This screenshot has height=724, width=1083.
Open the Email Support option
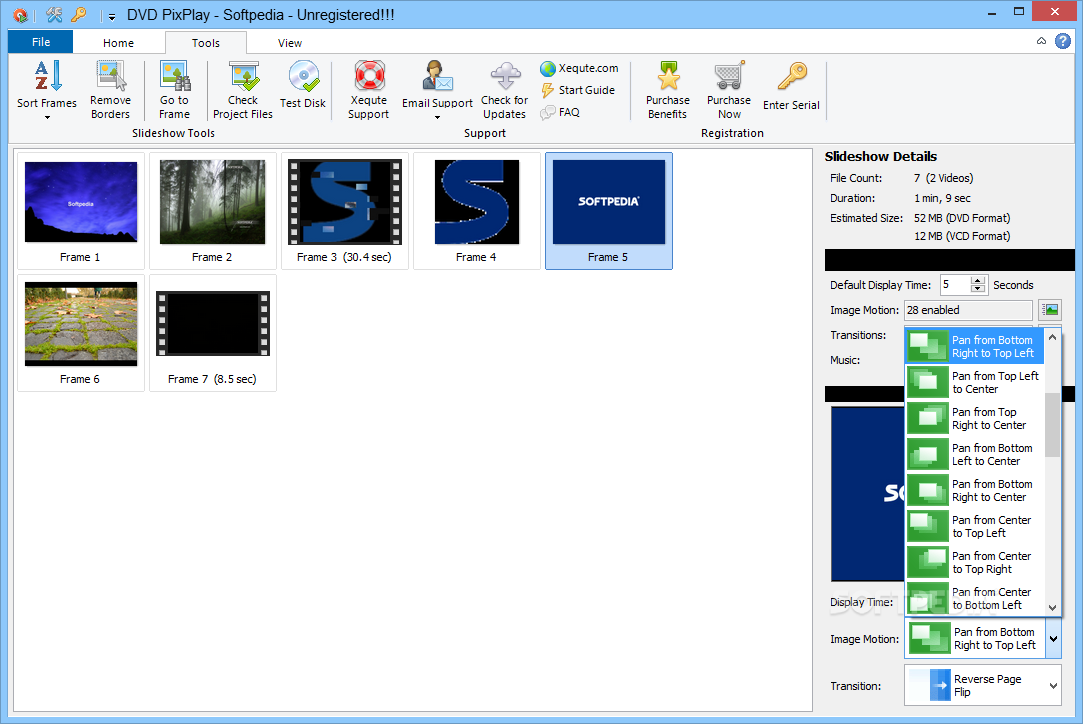click(x=437, y=84)
